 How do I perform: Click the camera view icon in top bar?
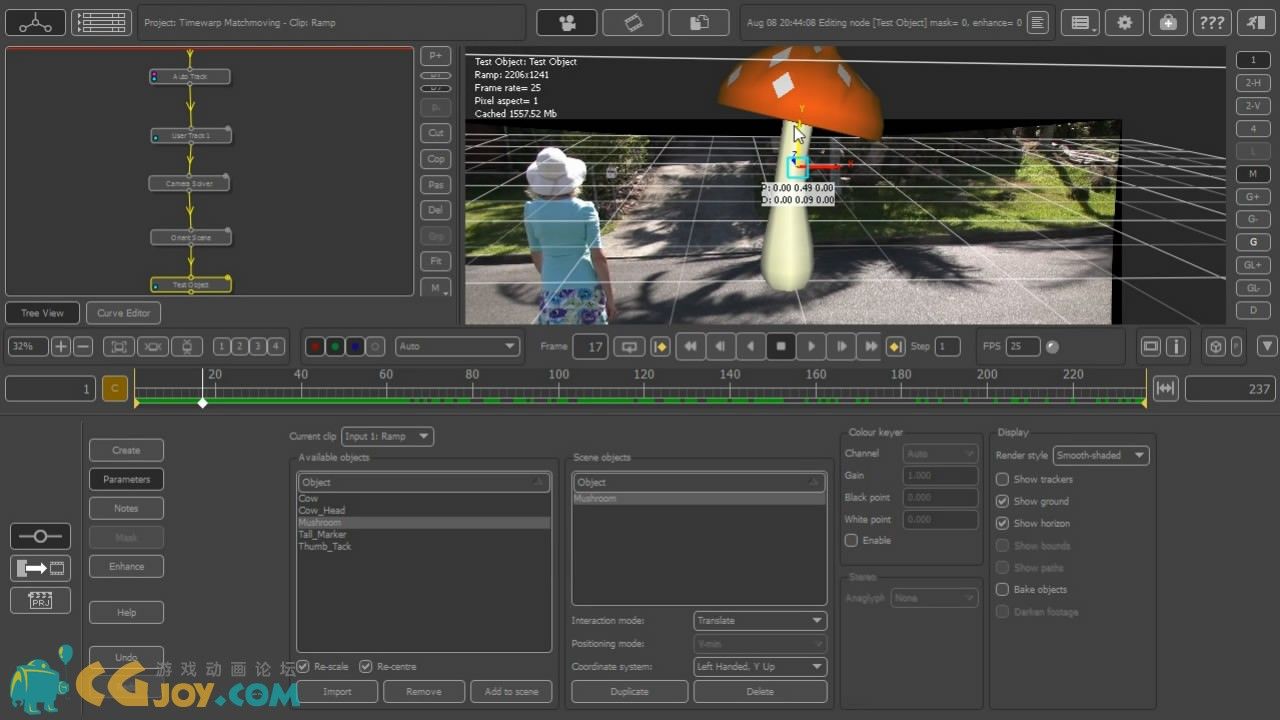567,22
